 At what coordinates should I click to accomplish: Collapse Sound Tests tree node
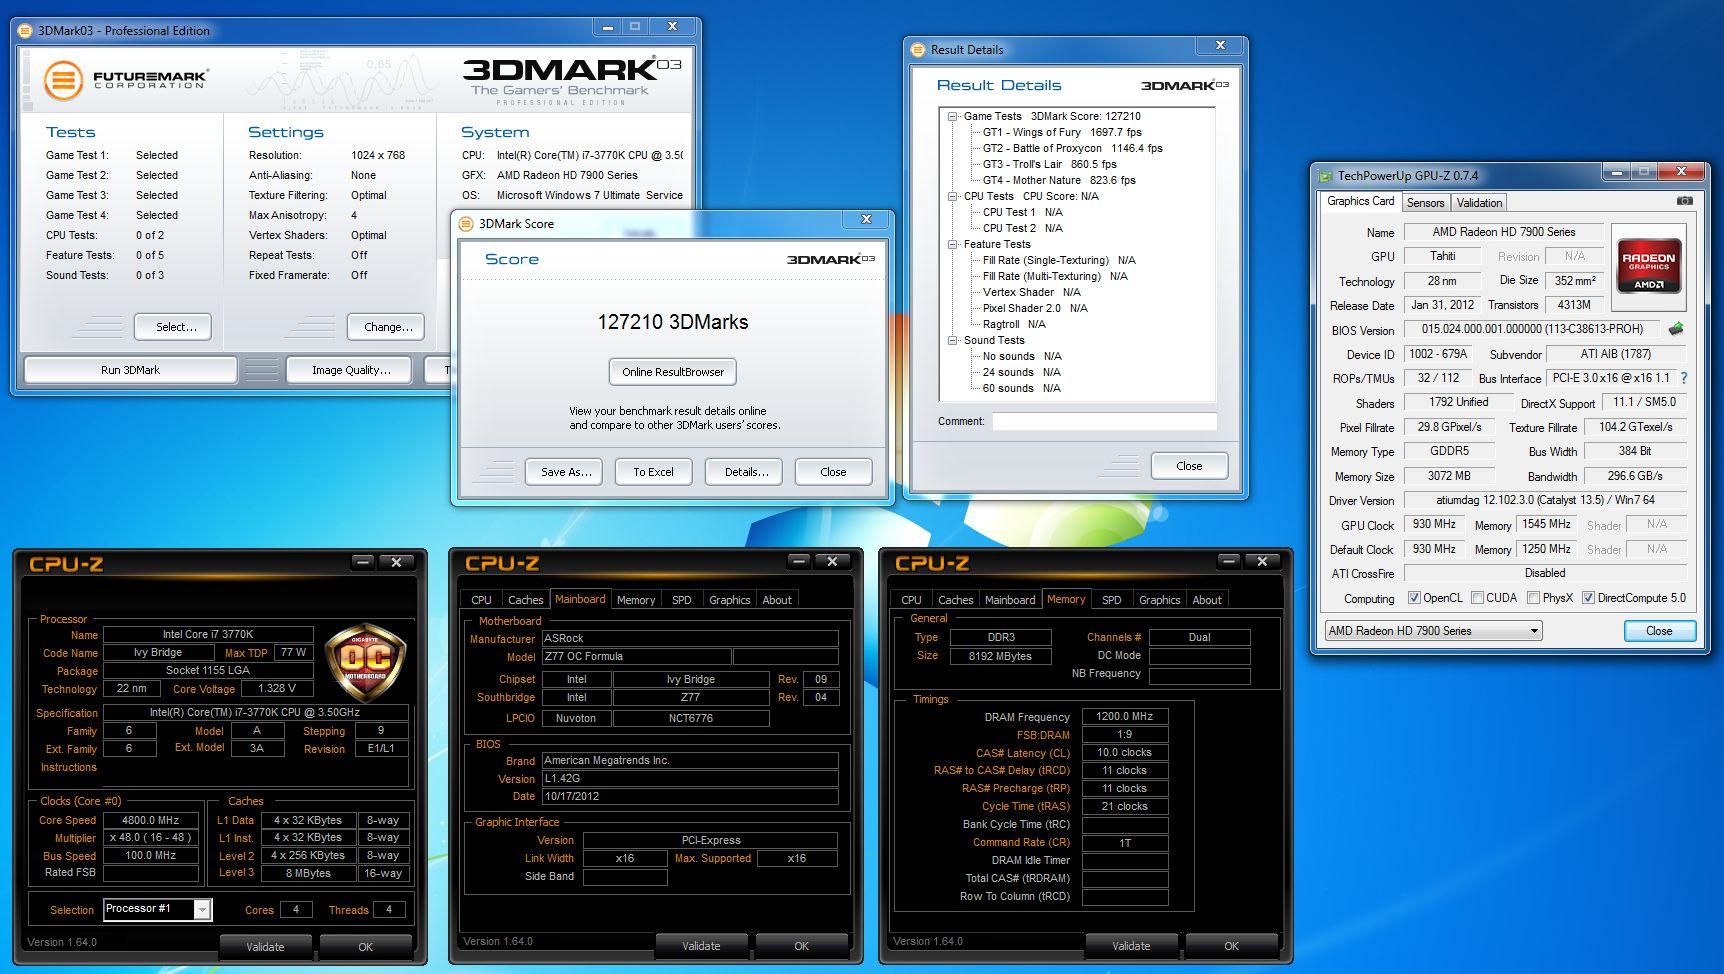click(953, 340)
